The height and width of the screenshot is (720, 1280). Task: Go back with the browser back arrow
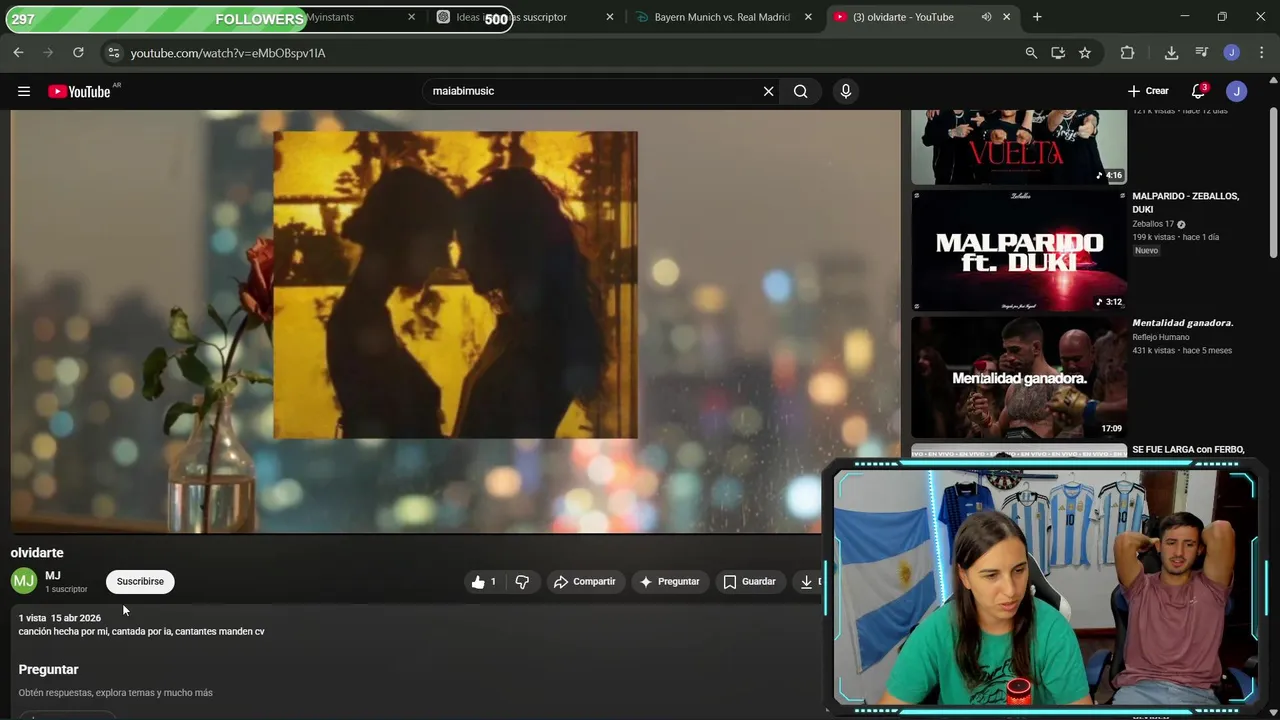tap(18, 52)
